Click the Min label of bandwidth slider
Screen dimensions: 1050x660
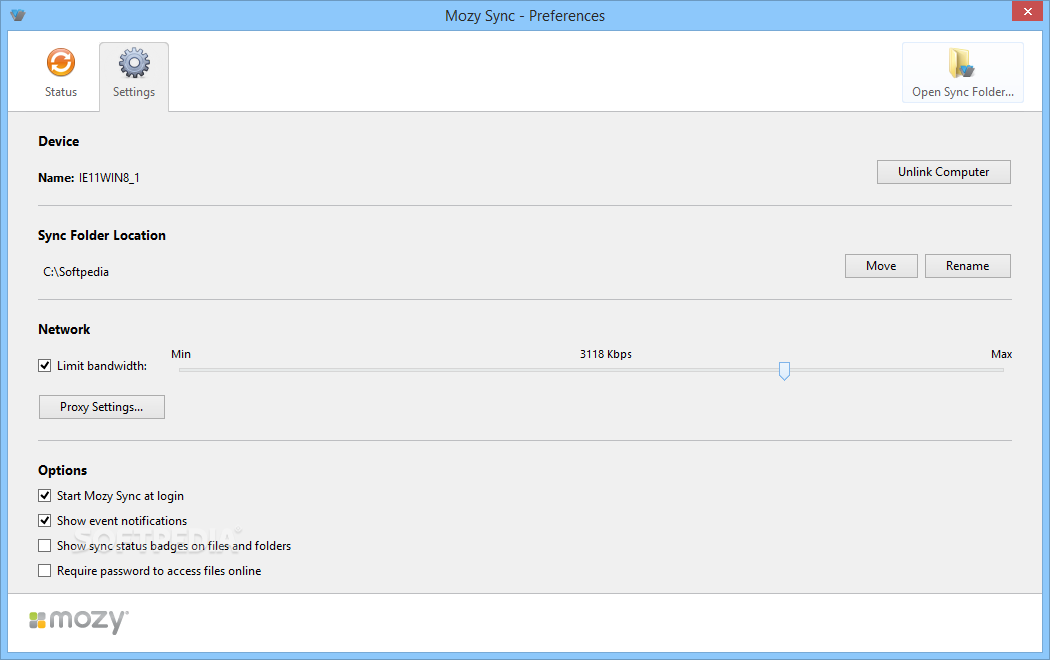181,354
